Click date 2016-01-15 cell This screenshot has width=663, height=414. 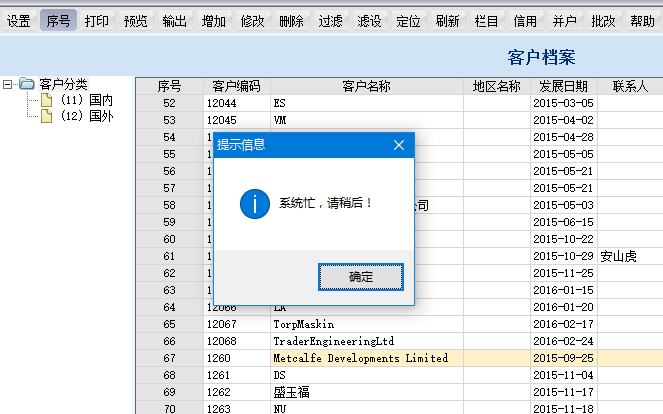[x=564, y=290]
